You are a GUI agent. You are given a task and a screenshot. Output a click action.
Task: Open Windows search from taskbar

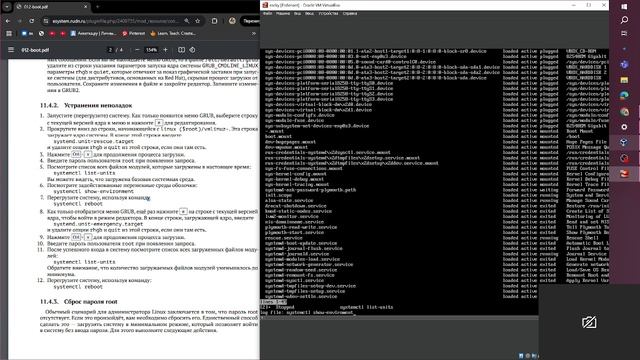(x=624, y=20)
